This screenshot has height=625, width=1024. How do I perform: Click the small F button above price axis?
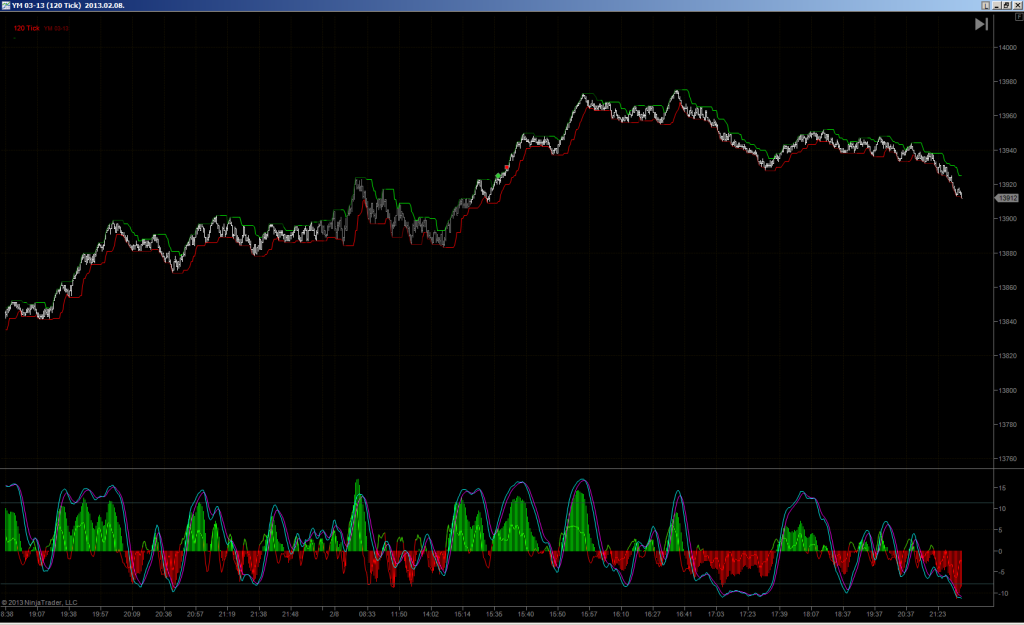pos(1019,17)
